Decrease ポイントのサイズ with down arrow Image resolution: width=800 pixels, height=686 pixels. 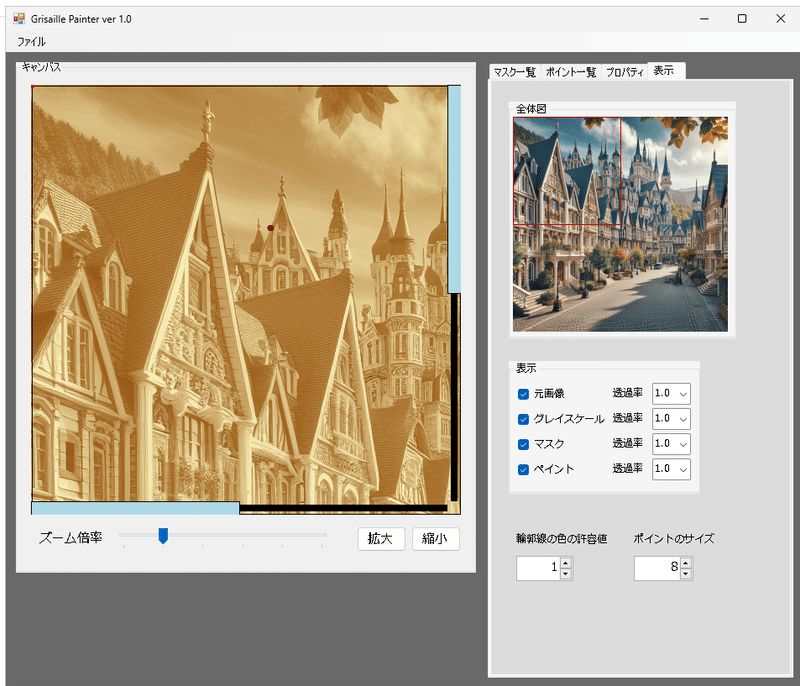[686, 574]
